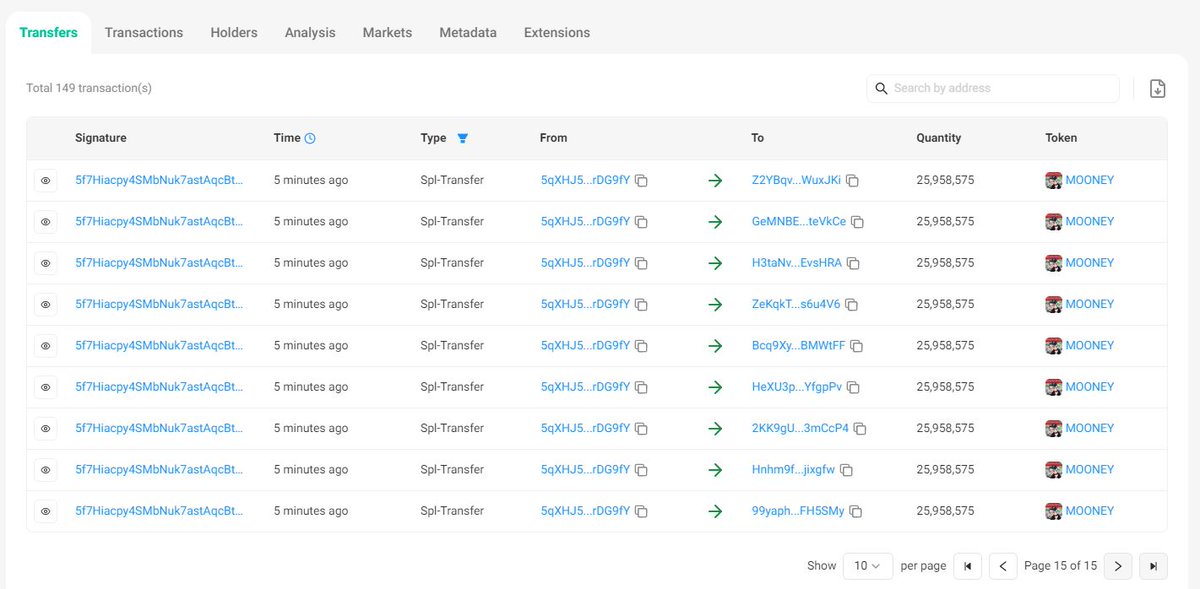Copy address Bcq9Xy...BMWtFF
The width and height of the screenshot is (1200, 589).
tap(857, 346)
